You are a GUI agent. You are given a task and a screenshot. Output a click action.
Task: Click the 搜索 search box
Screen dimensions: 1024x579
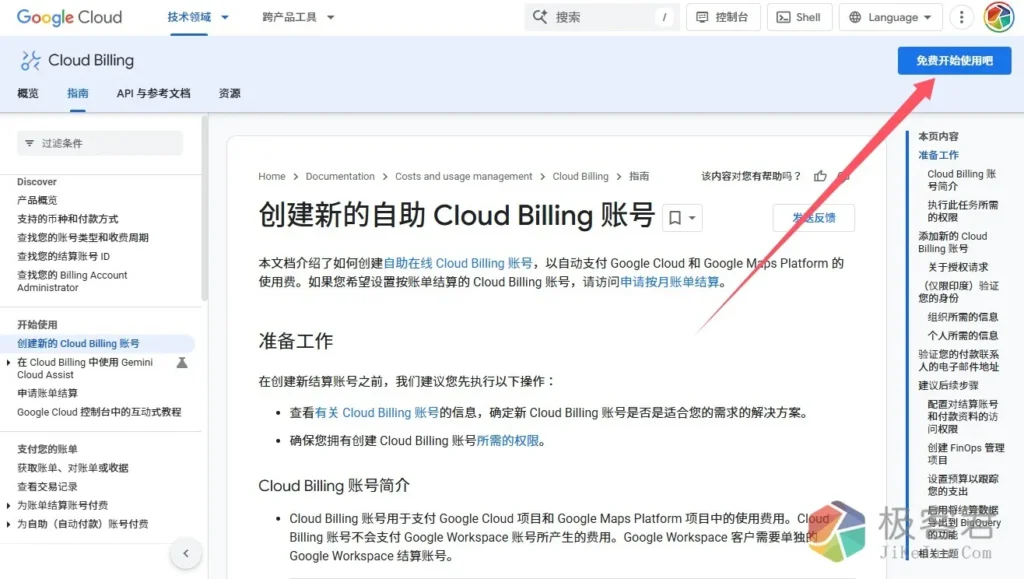point(602,17)
